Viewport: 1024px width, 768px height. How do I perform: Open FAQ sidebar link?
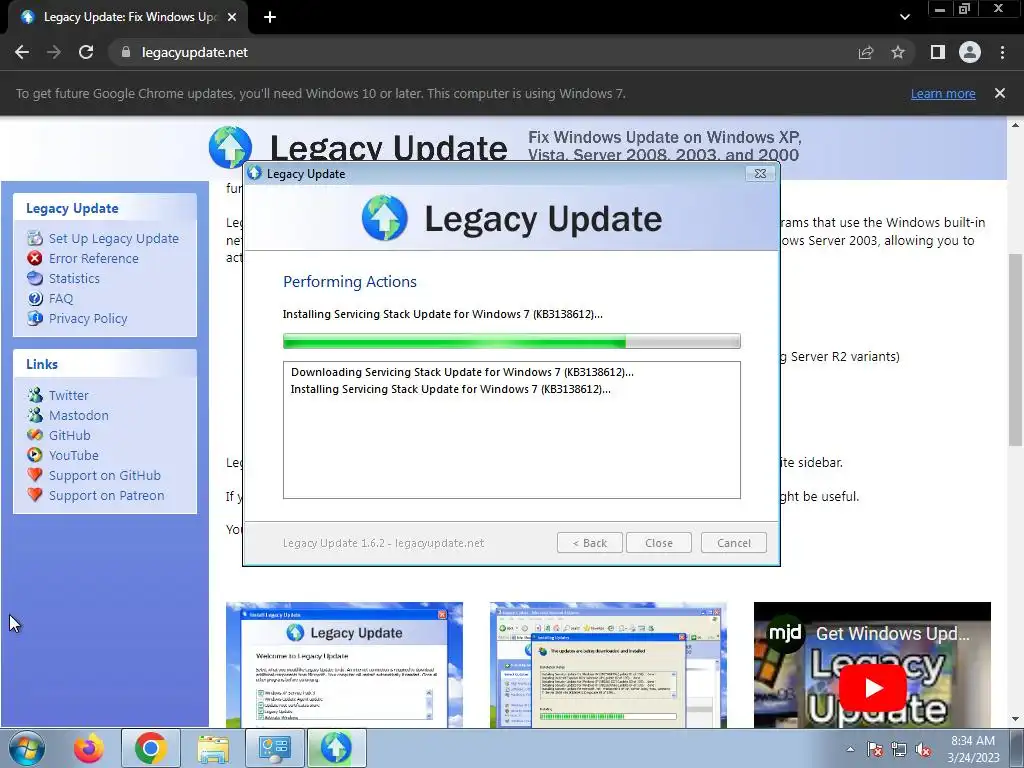click(61, 298)
